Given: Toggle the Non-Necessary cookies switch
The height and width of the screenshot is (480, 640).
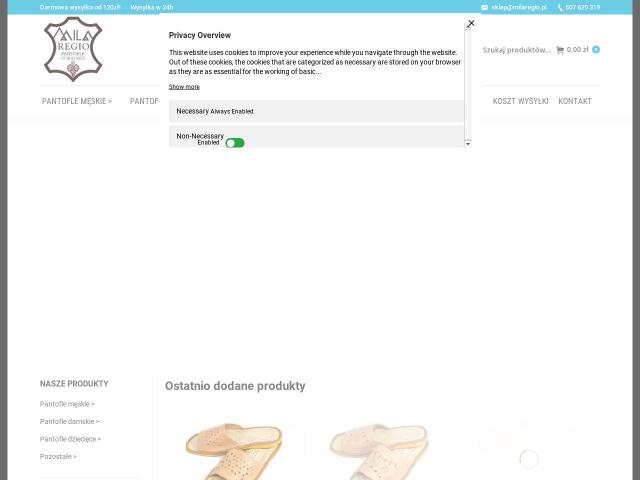Looking at the screenshot, I should pos(235,143).
